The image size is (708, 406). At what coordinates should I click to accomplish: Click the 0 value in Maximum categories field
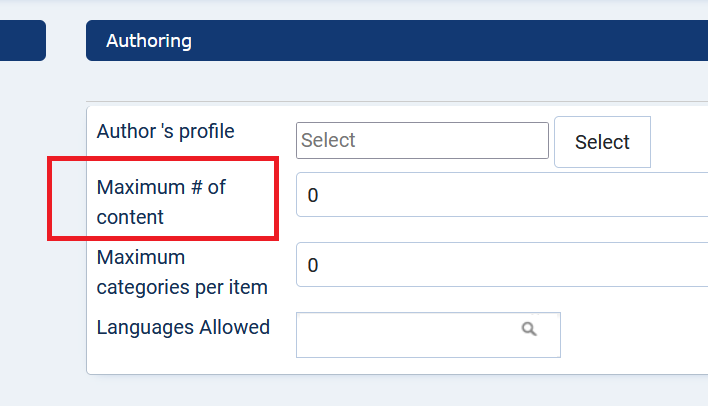coord(313,266)
